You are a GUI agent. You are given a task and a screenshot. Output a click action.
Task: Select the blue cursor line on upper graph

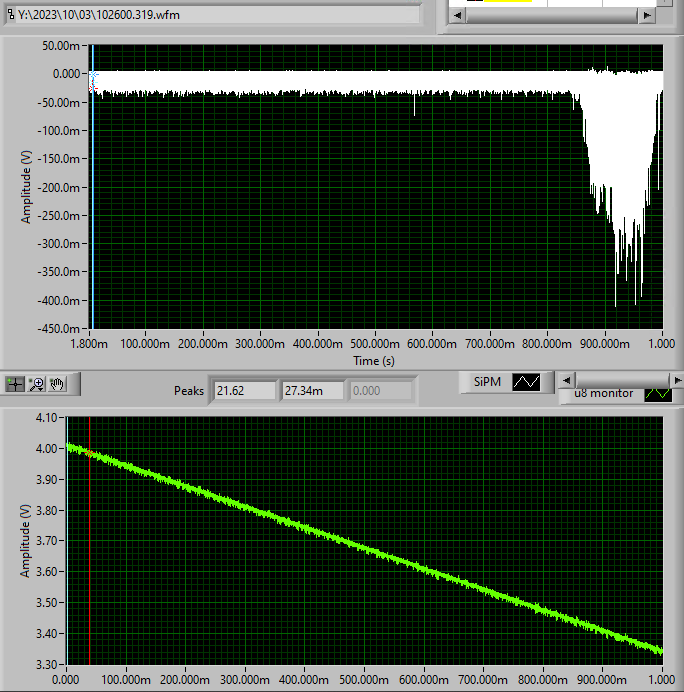93,199
